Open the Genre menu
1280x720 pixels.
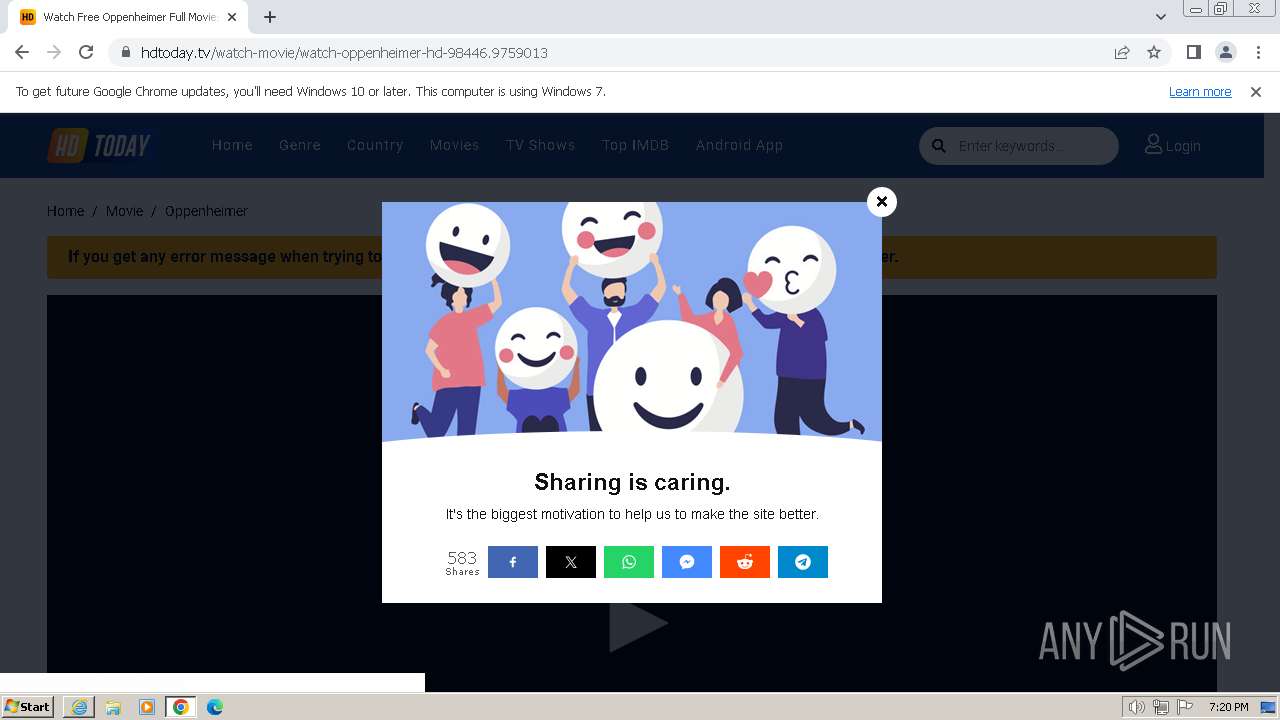click(300, 145)
